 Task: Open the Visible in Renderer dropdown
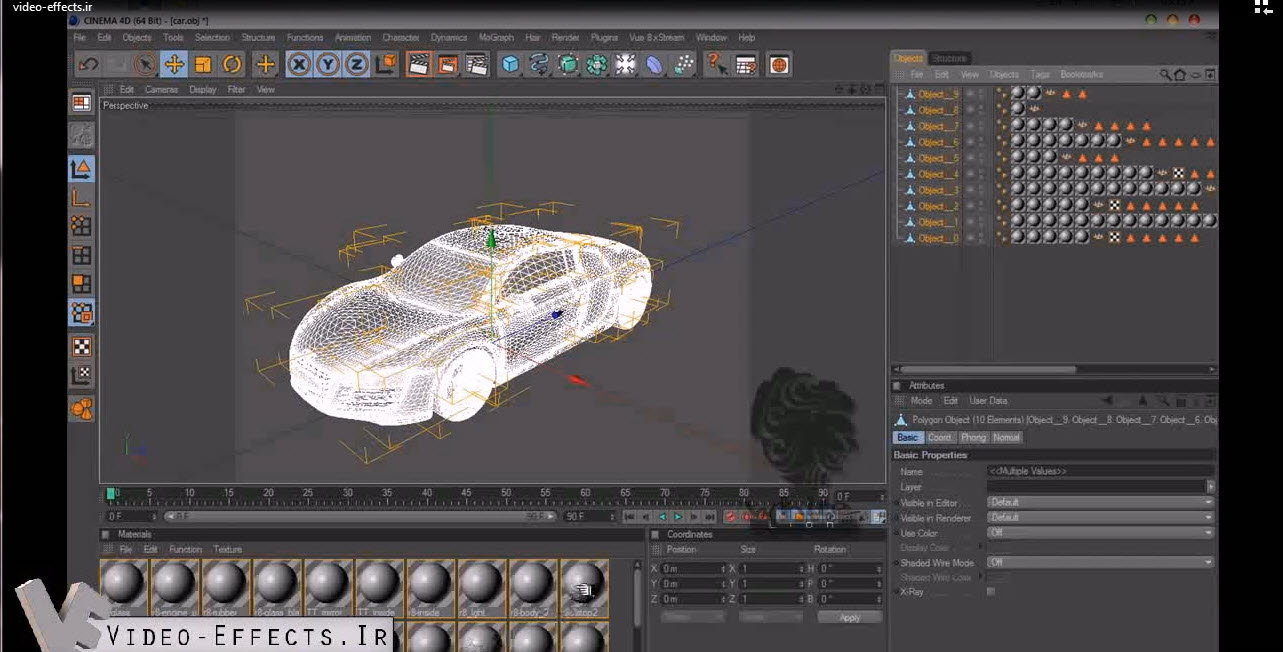point(1100,518)
